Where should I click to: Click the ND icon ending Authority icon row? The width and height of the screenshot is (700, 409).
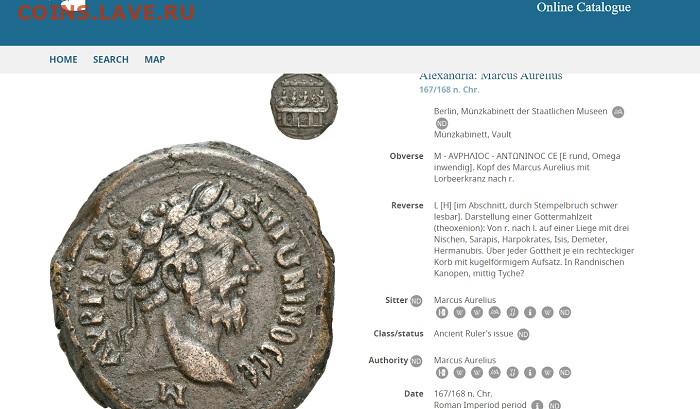pyautogui.click(x=565, y=372)
